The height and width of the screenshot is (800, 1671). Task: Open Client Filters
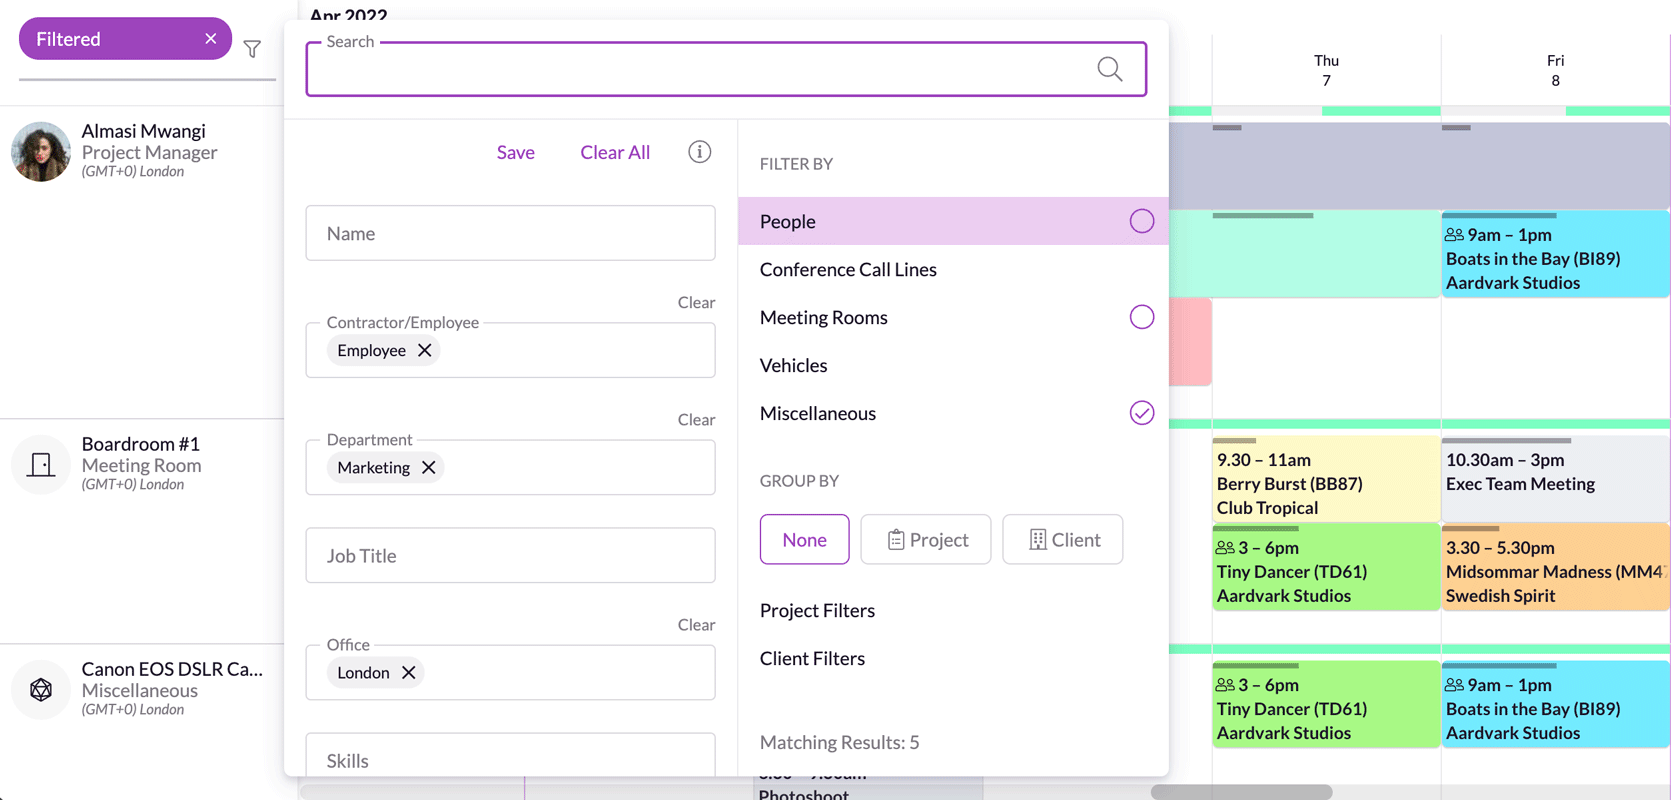point(812,658)
